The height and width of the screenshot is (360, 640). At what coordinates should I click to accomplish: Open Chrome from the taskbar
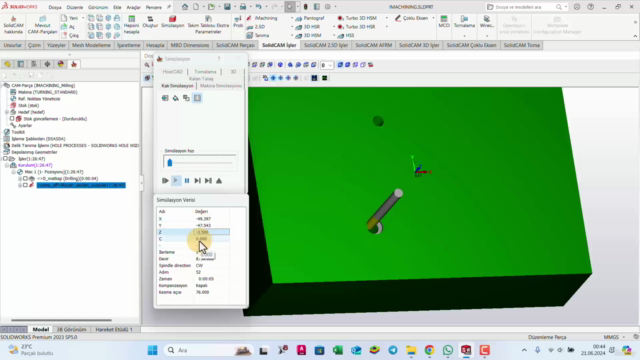click(x=429, y=350)
